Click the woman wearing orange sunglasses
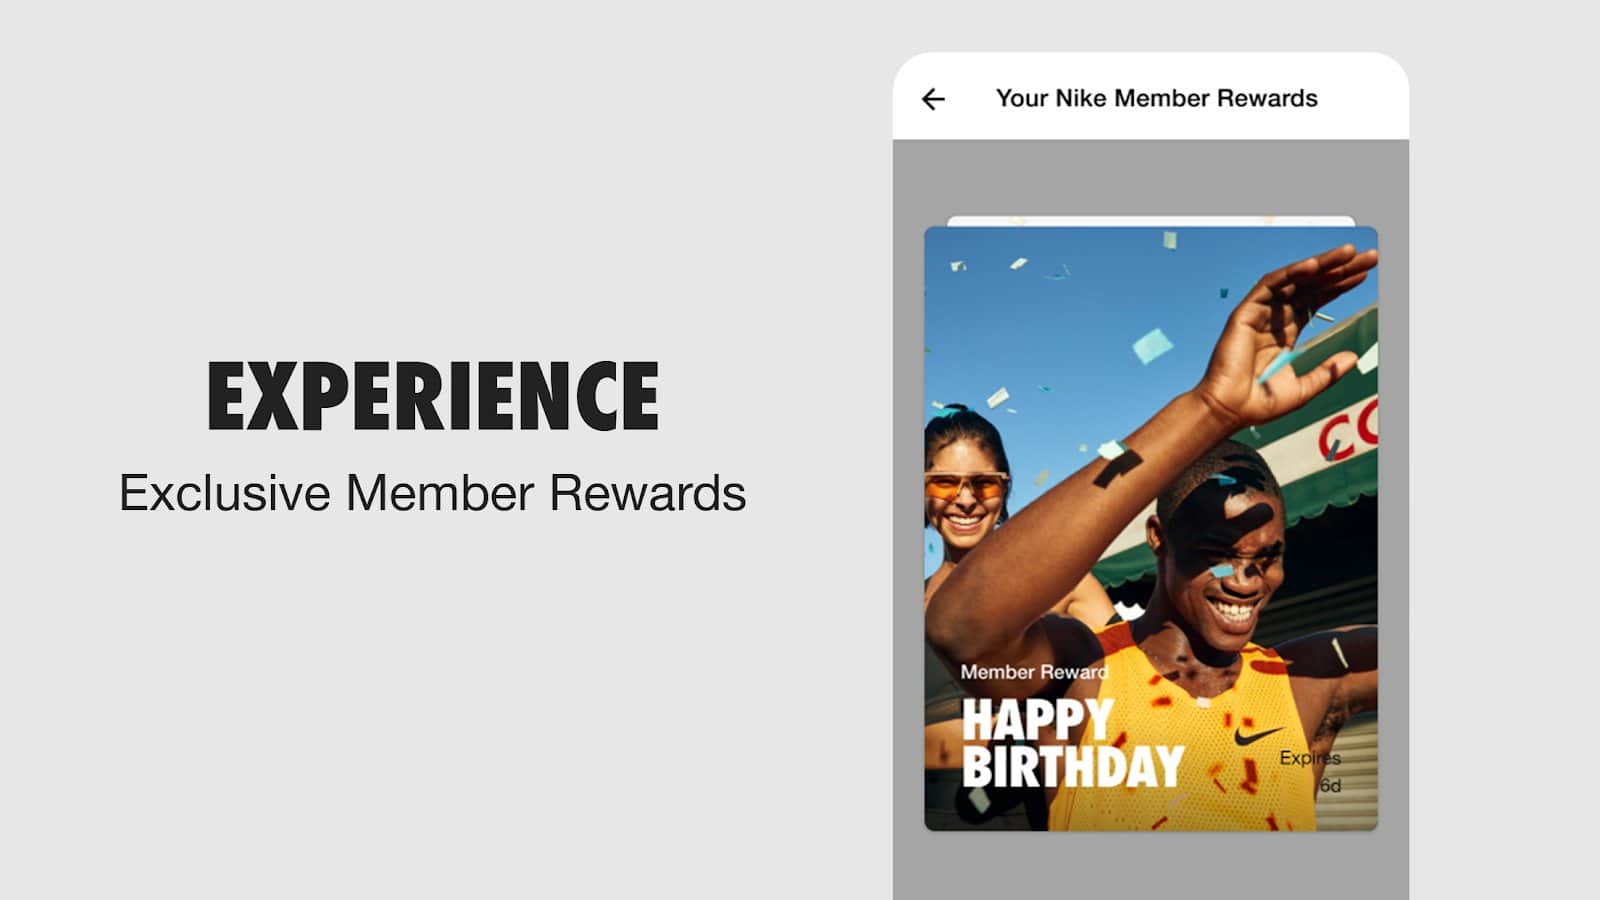Image resolution: width=1600 pixels, height=900 pixels. pyautogui.click(x=965, y=490)
